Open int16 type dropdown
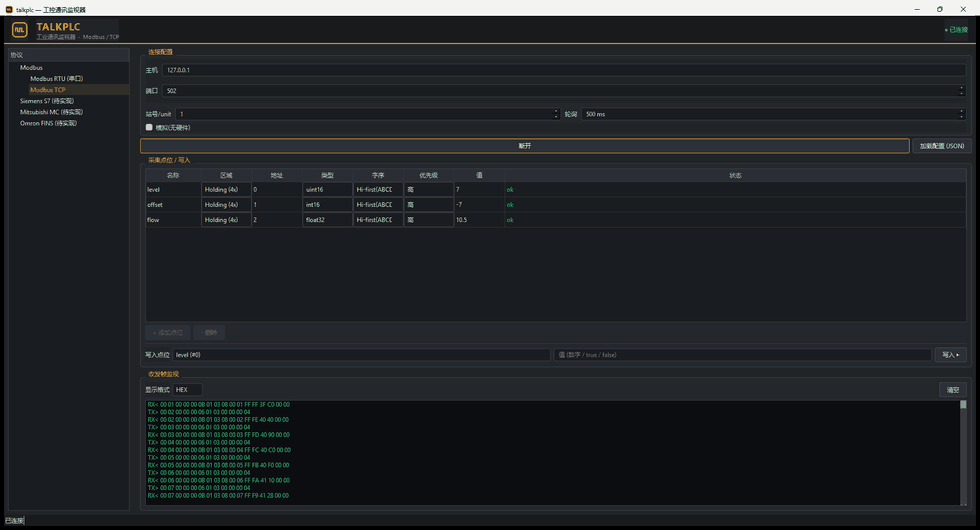The height and width of the screenshot is (530, 980). click(x=328, y=204)
